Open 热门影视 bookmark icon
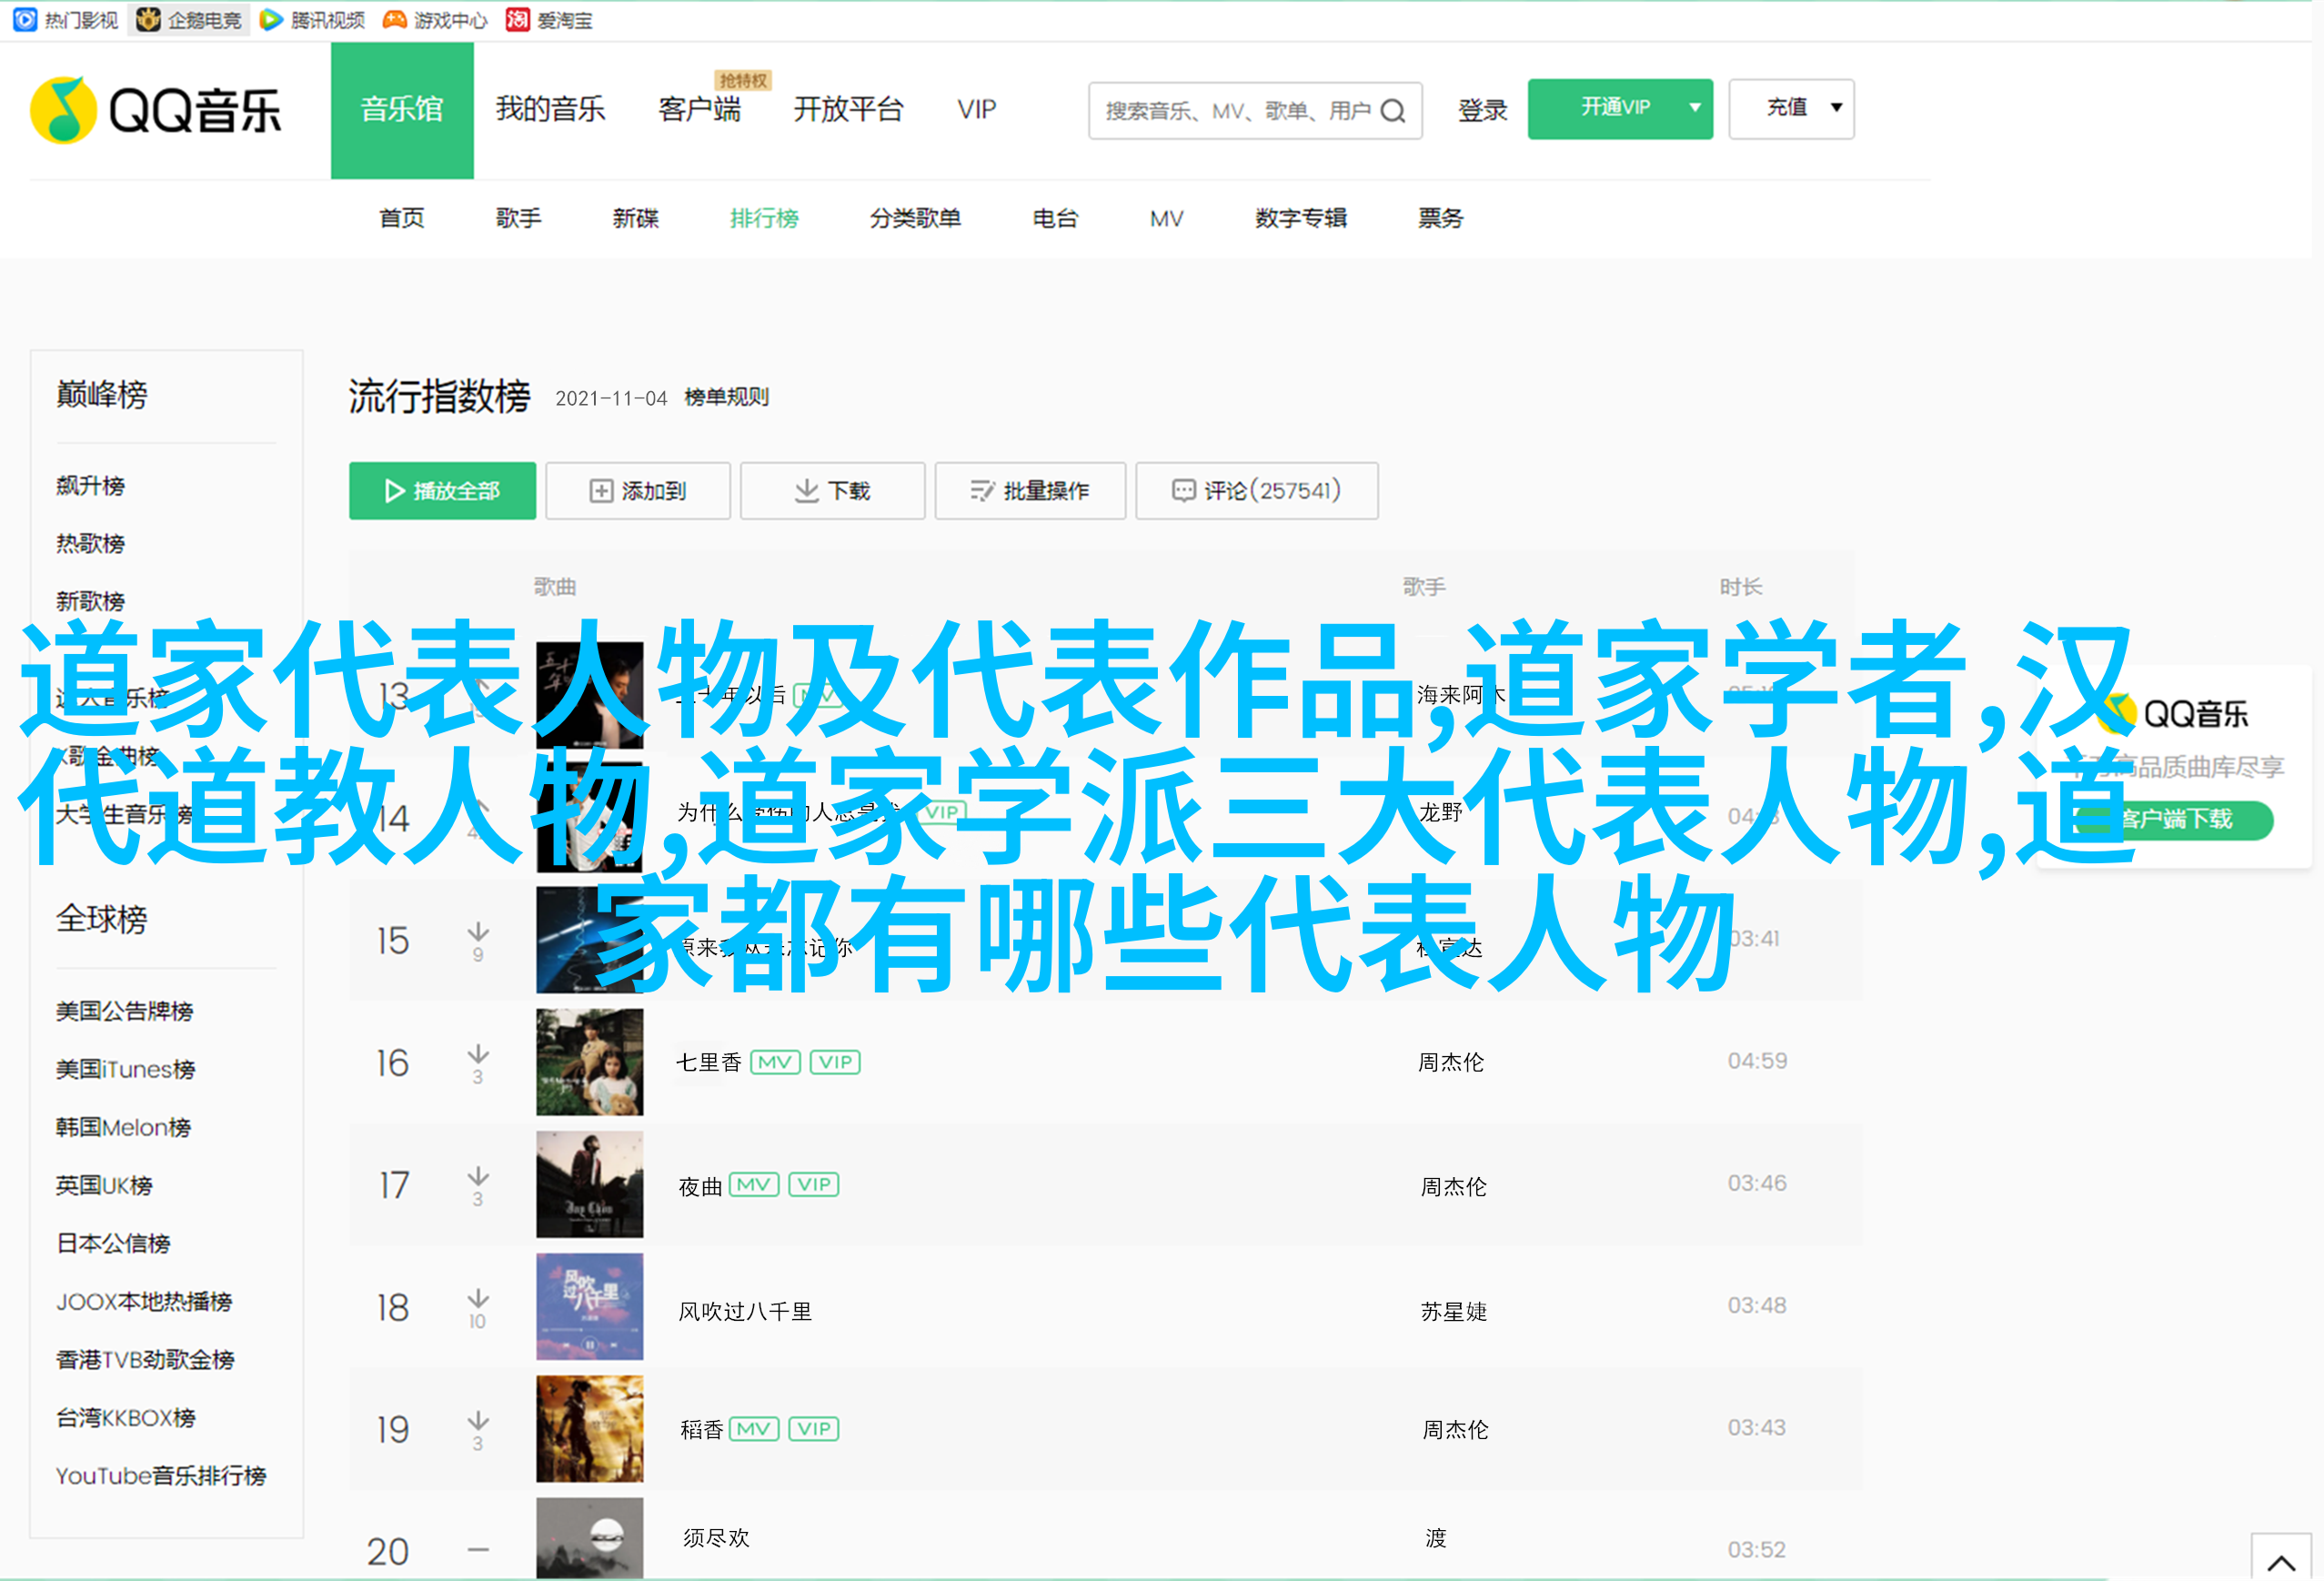 coord(24,19)
